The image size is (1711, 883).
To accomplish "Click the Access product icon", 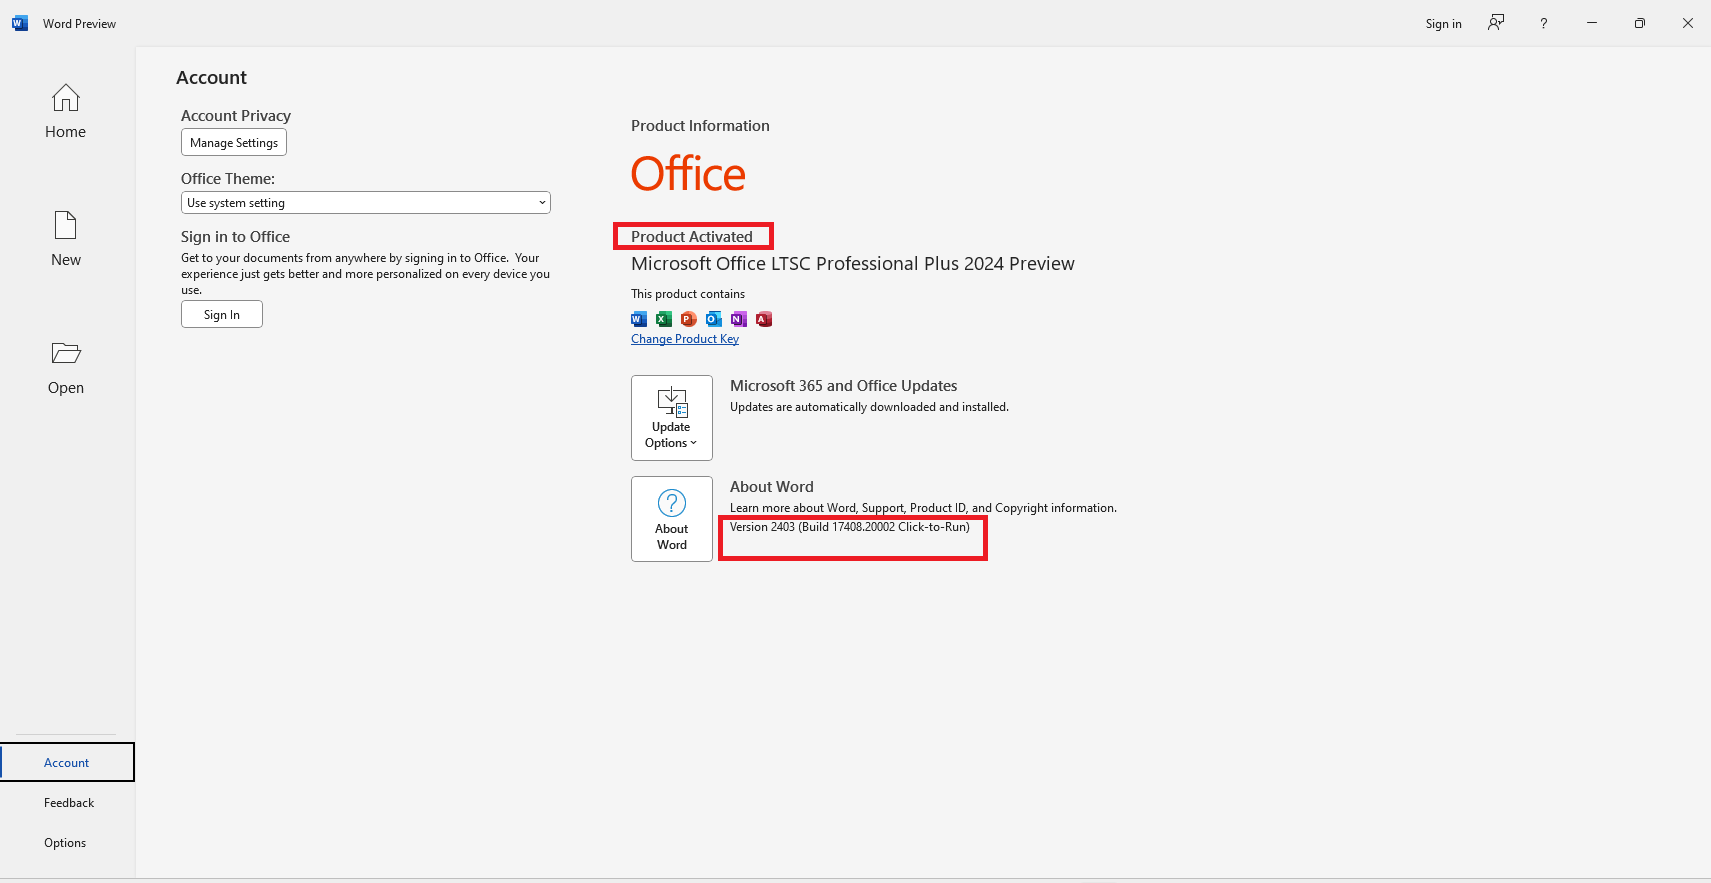I will (x=764, y=319).
